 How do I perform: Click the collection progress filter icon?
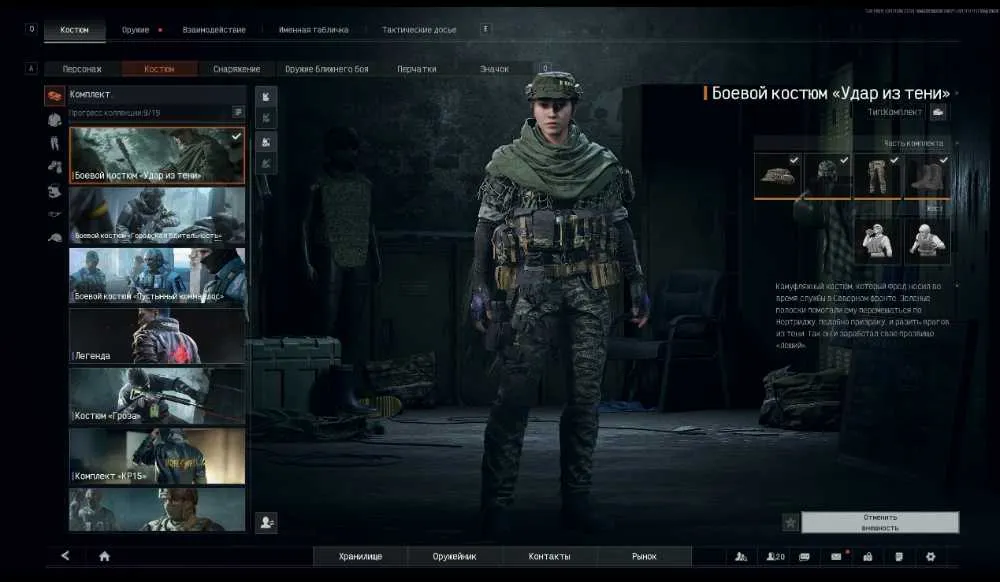click(238, 113)
